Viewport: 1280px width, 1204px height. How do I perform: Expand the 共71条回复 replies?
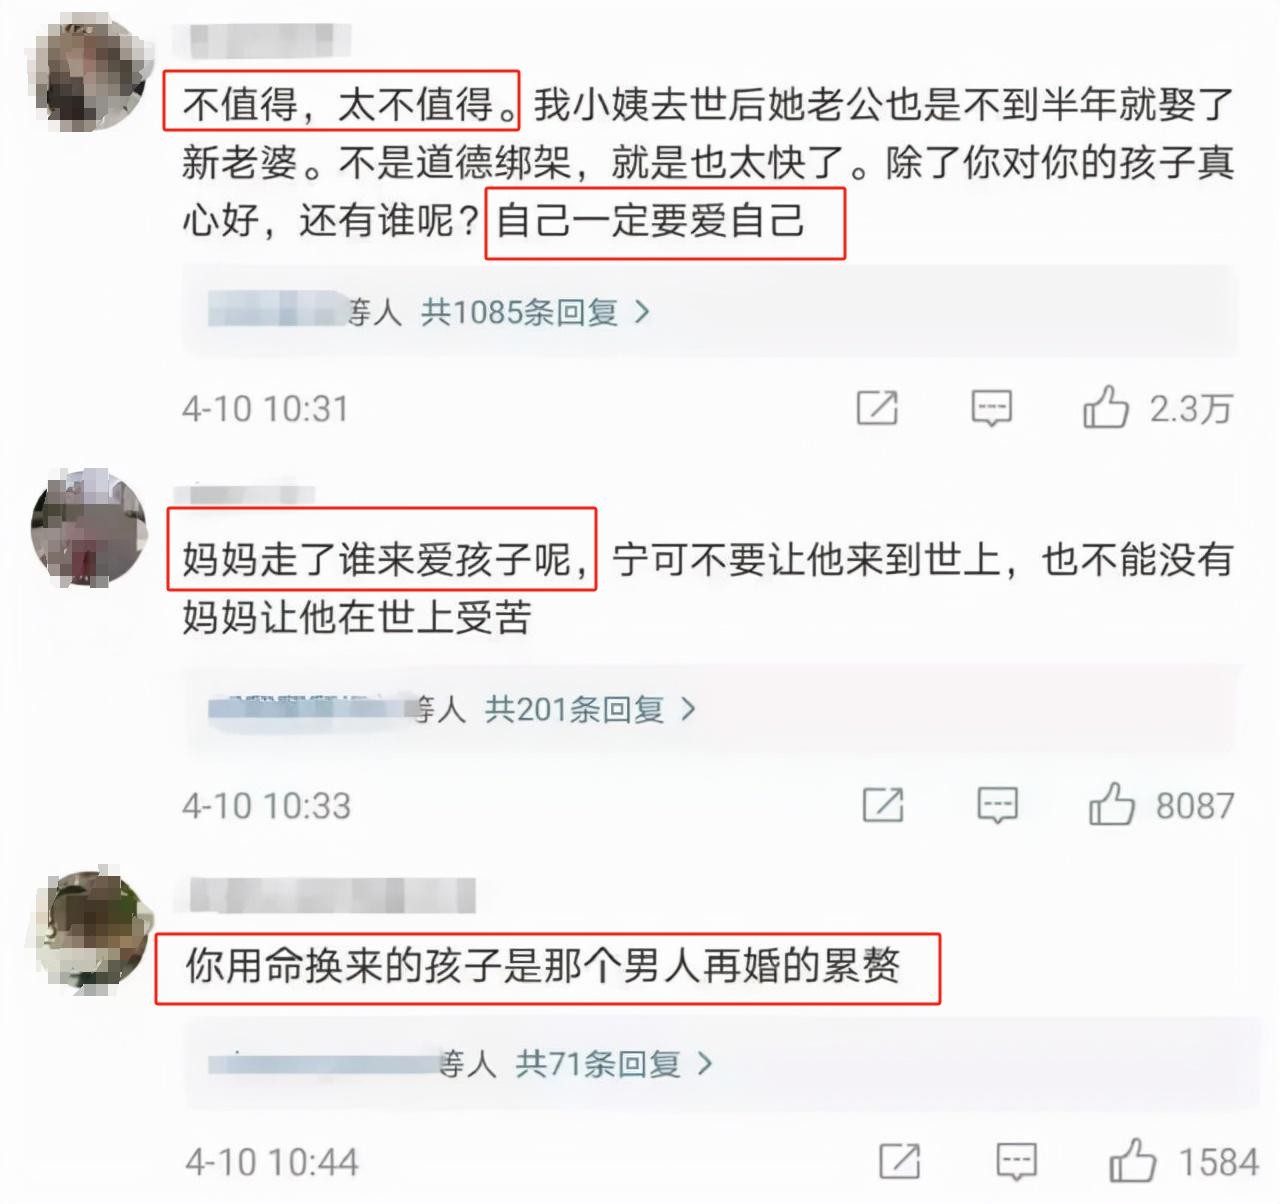coord(614,1063)
